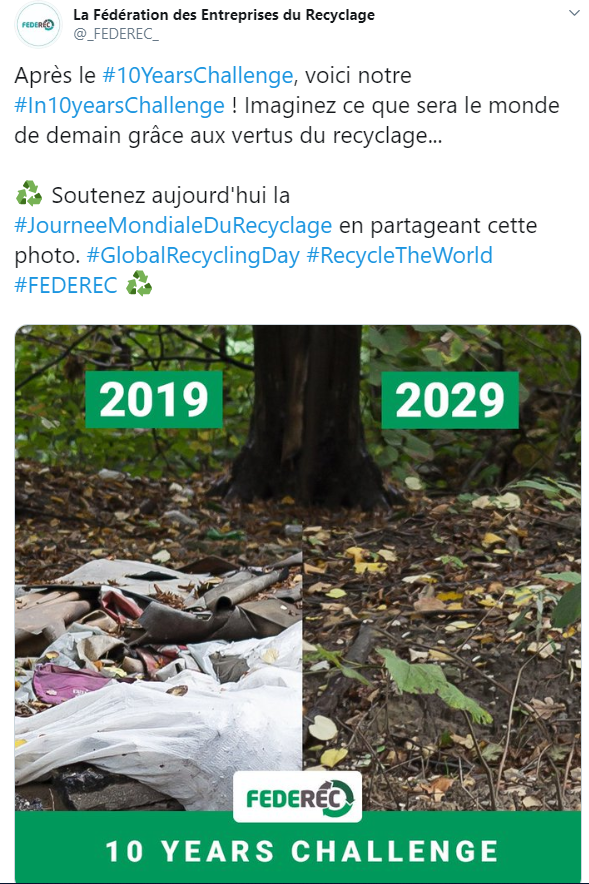
Task: Click the 10 YEARS CHALLENGE green banner
Action: click(298, 847)
